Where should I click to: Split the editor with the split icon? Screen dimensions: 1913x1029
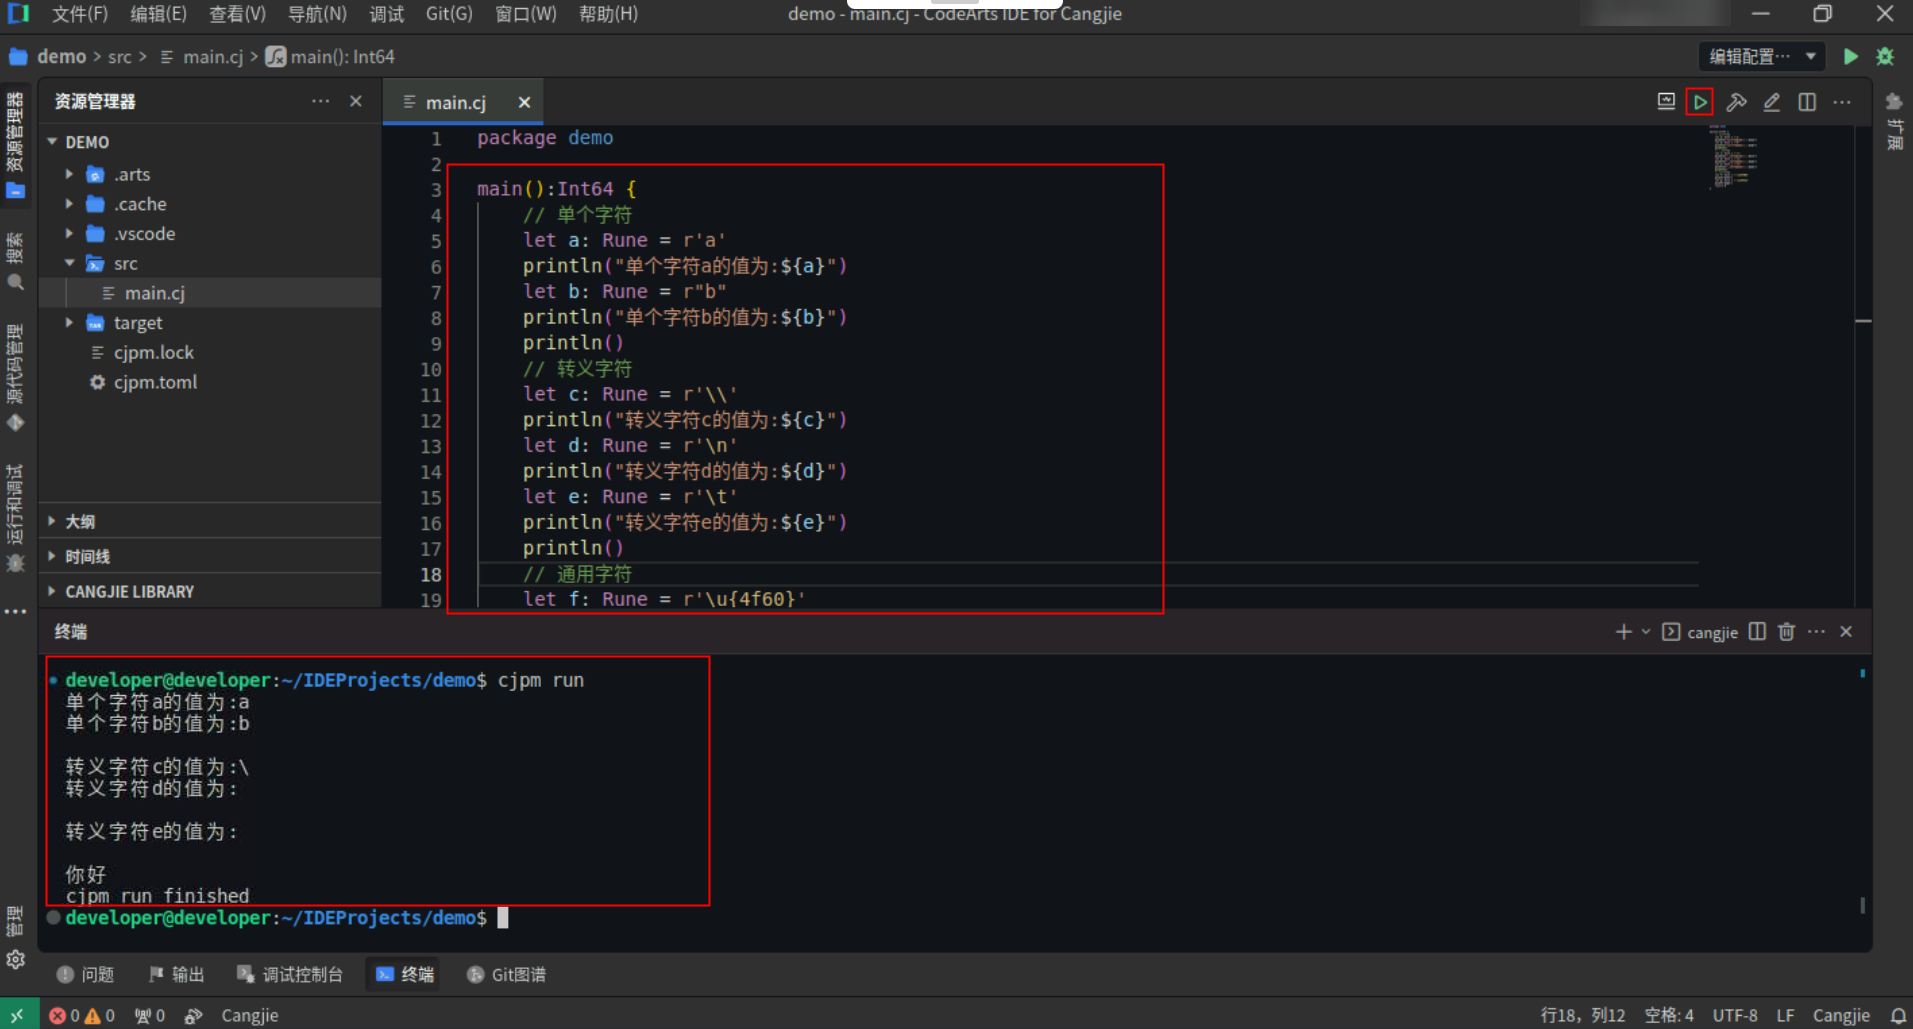click(x=1807, y=102)
